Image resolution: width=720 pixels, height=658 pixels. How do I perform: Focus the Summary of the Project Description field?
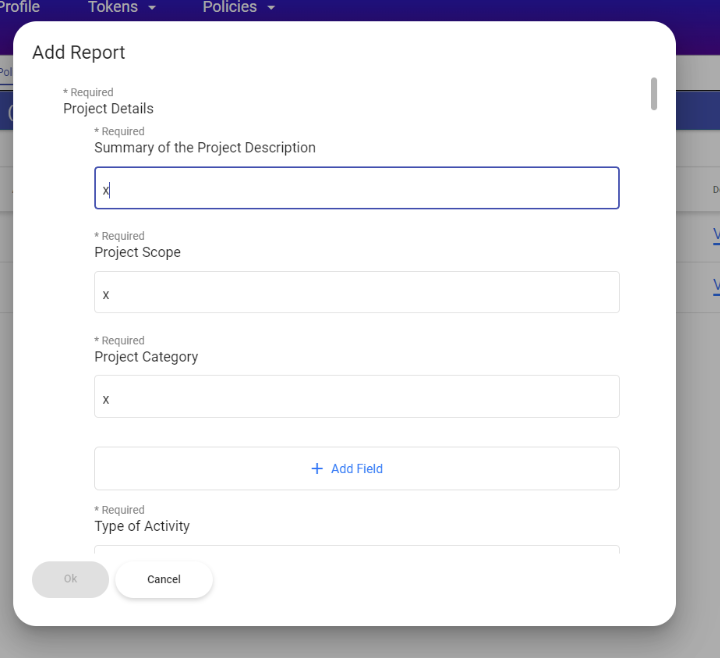tap(356, 188)
